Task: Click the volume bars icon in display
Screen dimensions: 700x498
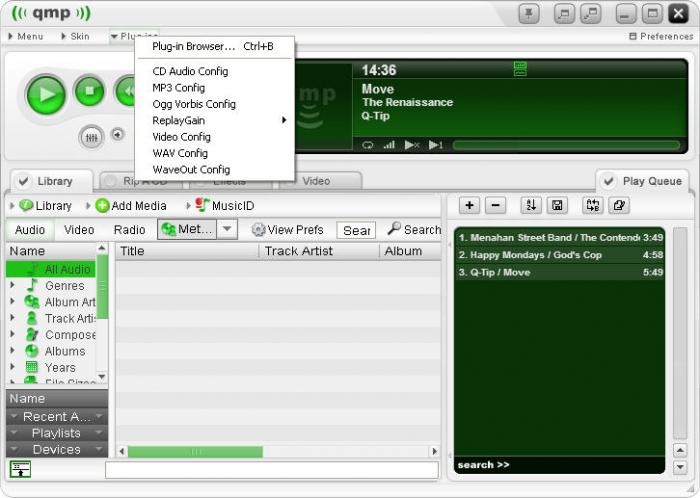Action: click(389, 145)
